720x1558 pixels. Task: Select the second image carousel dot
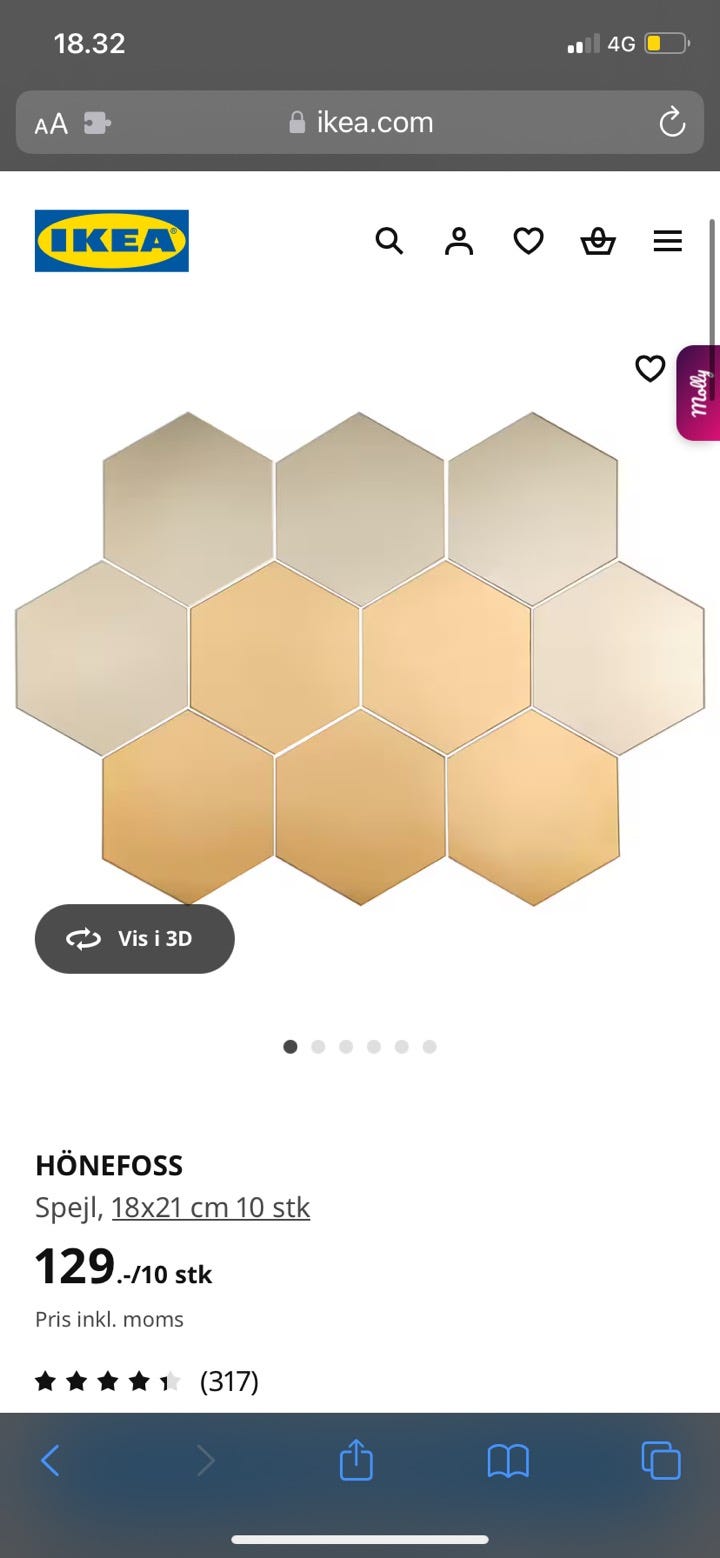[x=318, y=1047]
